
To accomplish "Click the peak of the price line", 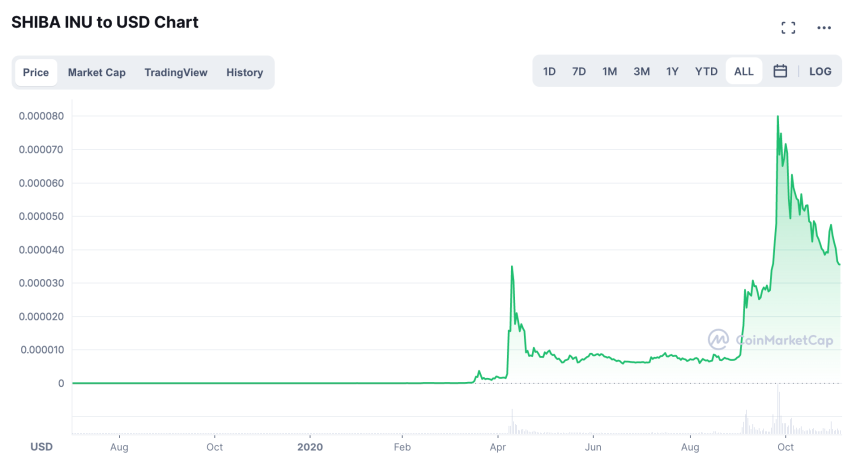I will point(777,117).
